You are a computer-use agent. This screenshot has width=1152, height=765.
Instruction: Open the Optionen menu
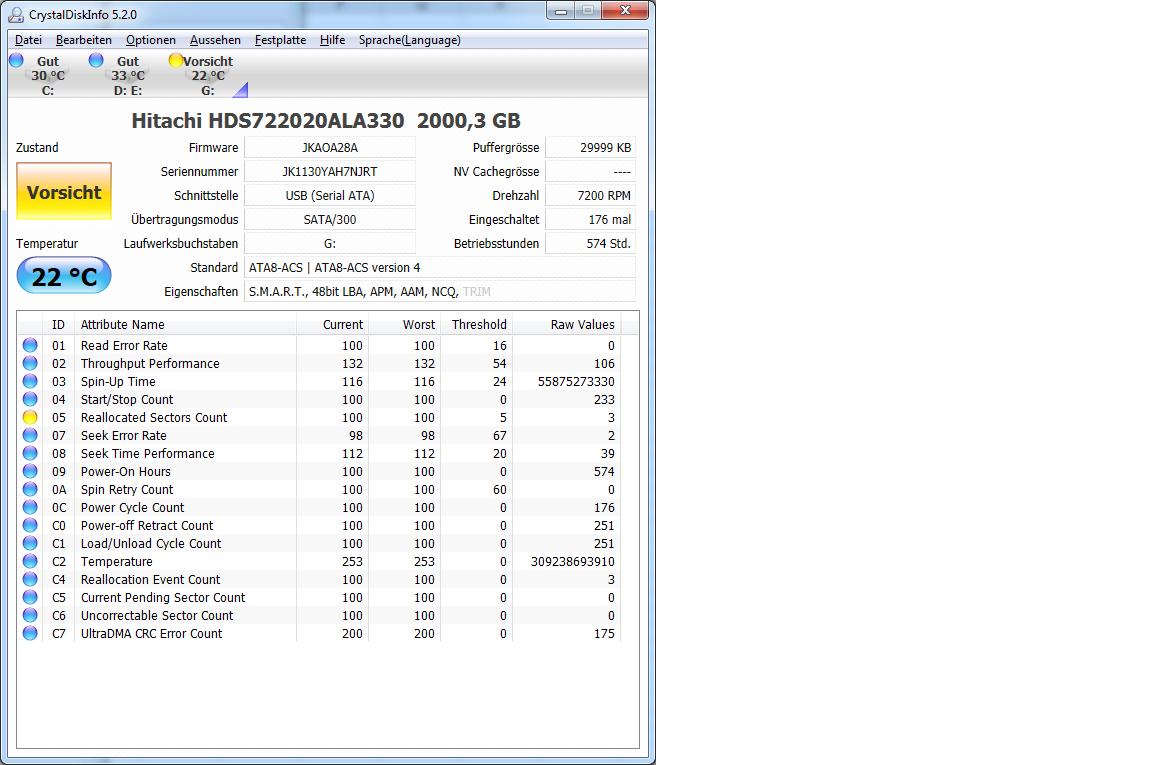[x=151, y=40]
